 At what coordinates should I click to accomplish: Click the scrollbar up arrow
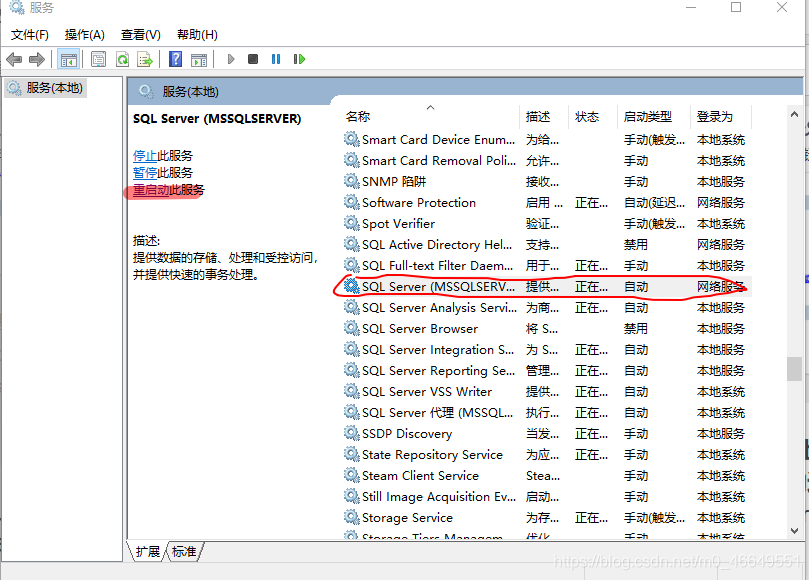click(794, 115)
